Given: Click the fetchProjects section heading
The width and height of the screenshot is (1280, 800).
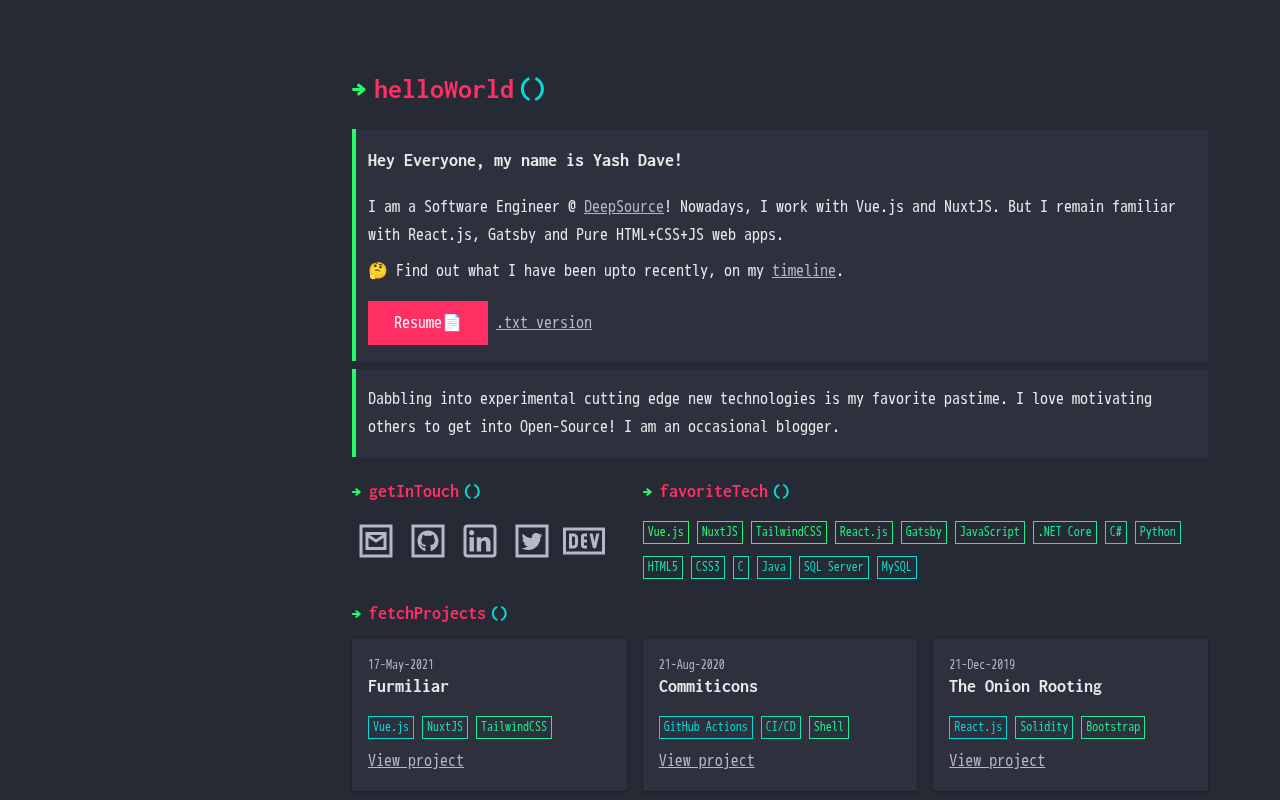Looking at the screenshot, I should [427, 614].
